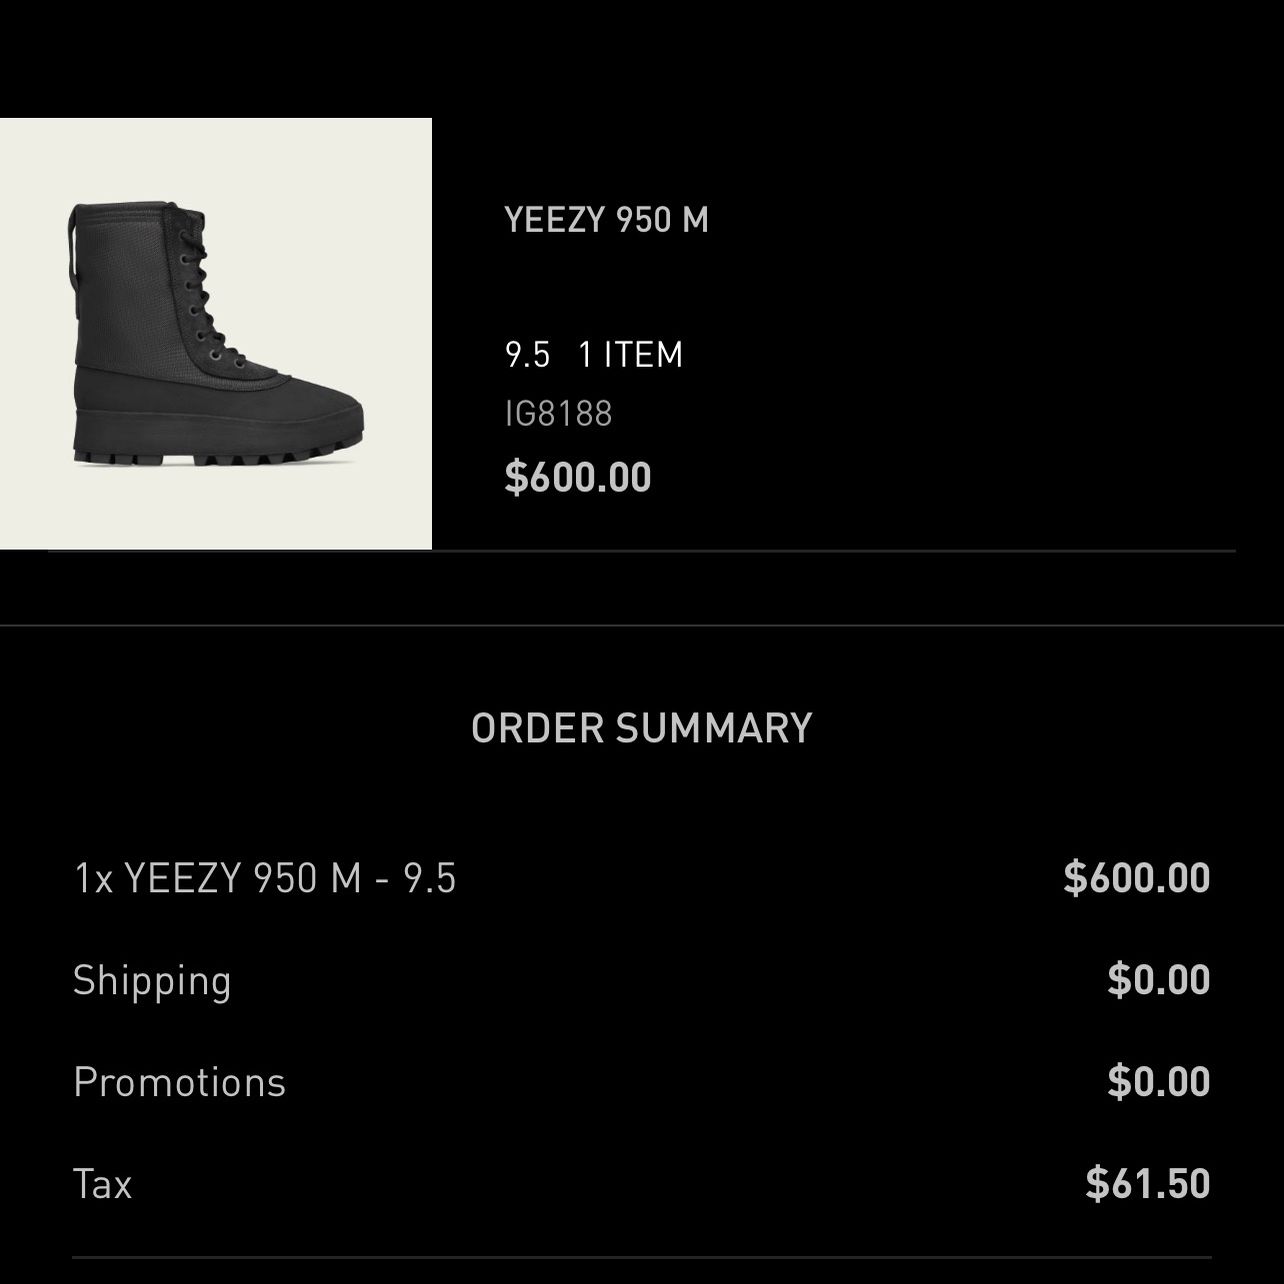Select the product code IG8188
Screen dimensions: 1284x1284
[558, 413]
